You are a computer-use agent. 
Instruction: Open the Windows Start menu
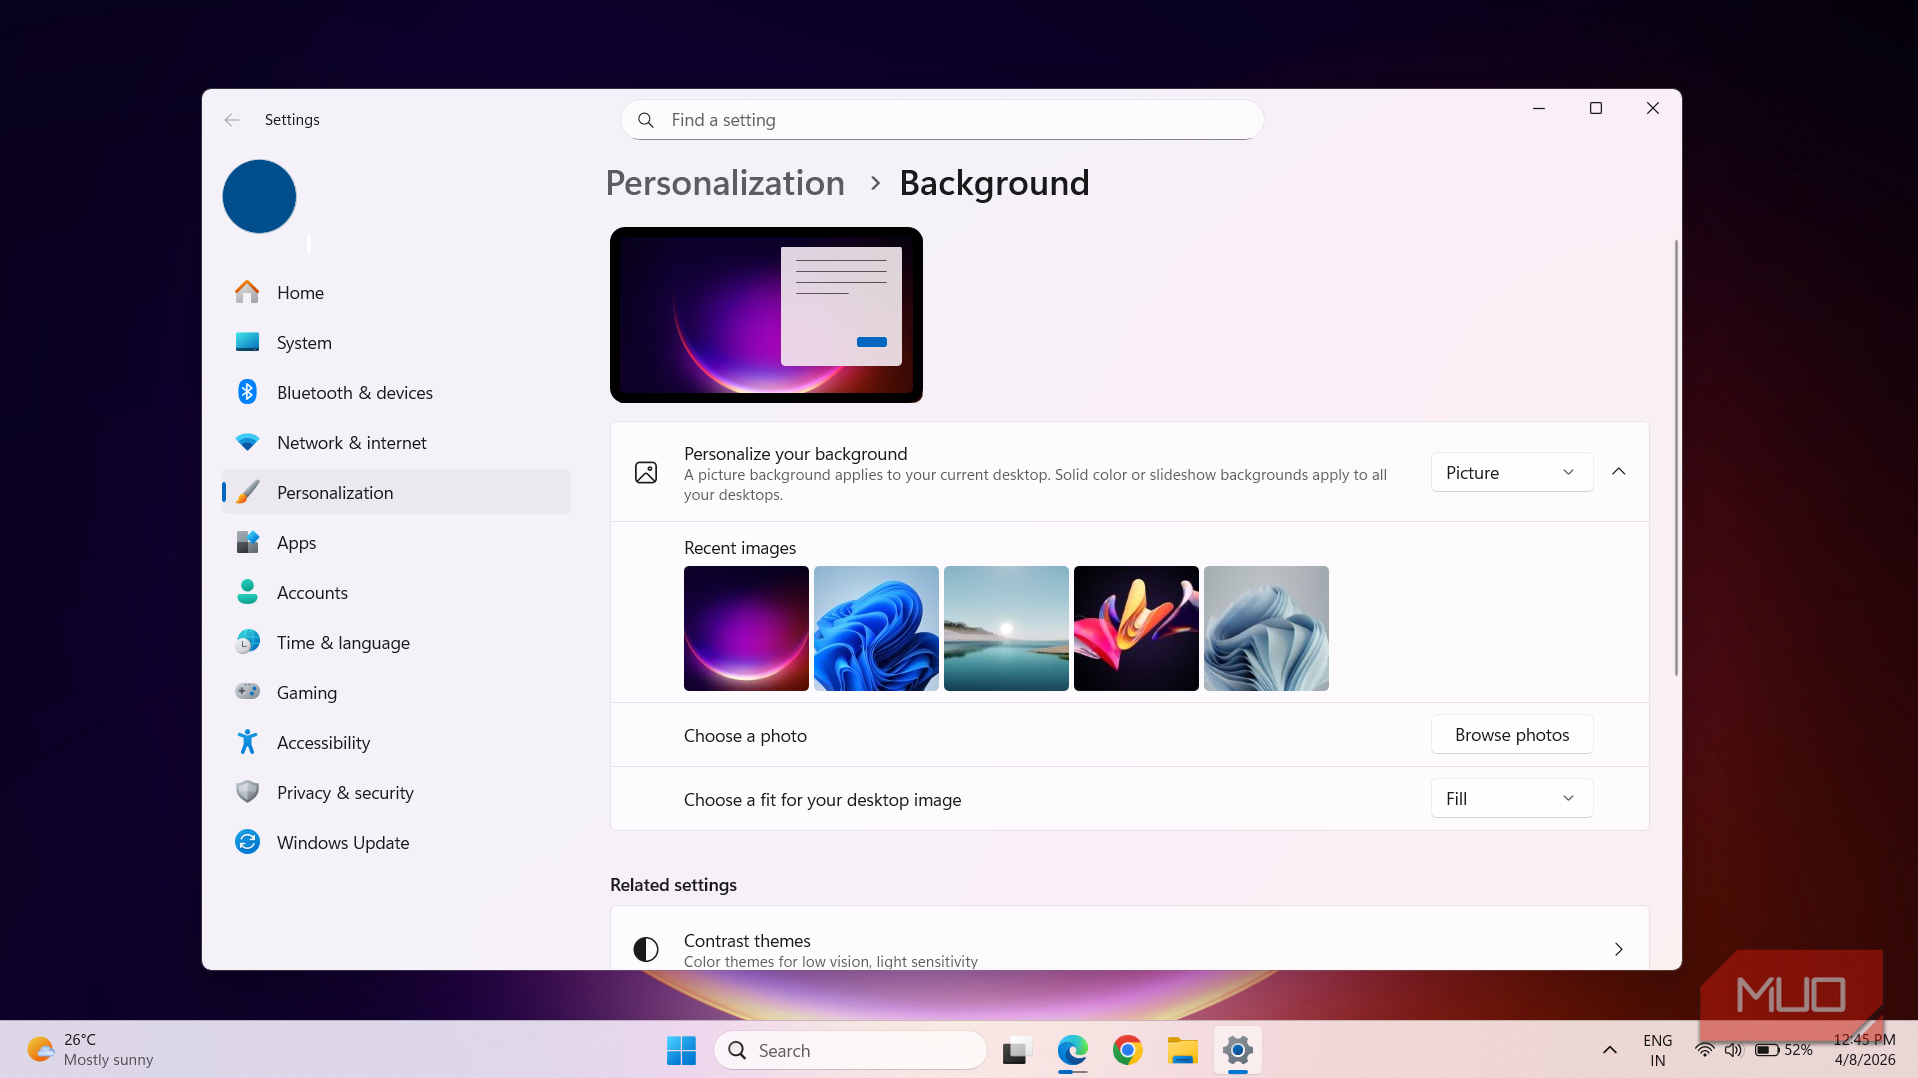(x=681, y=1050)
